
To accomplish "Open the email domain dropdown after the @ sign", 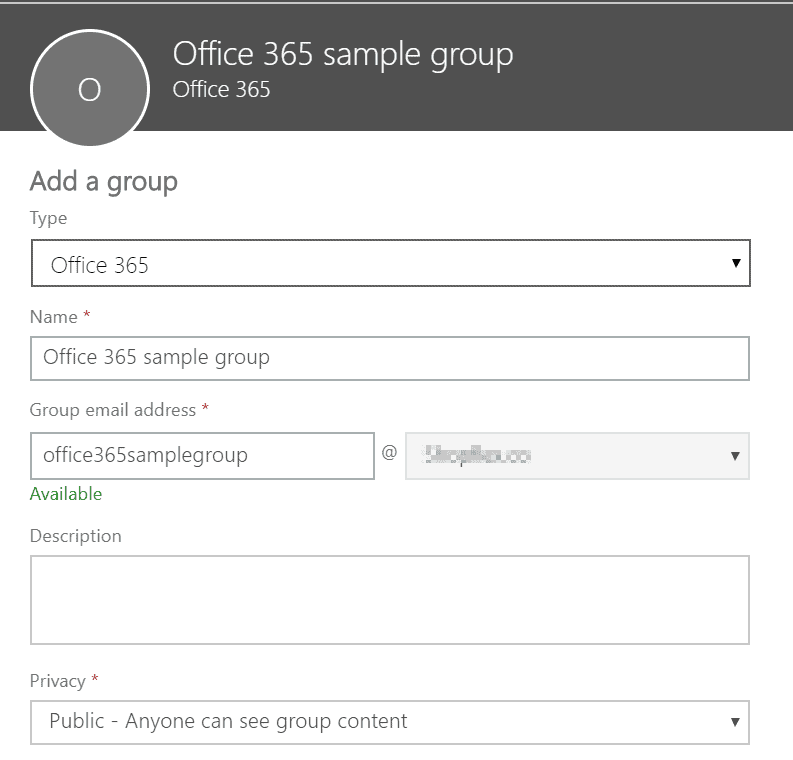I will click(577, 456).
